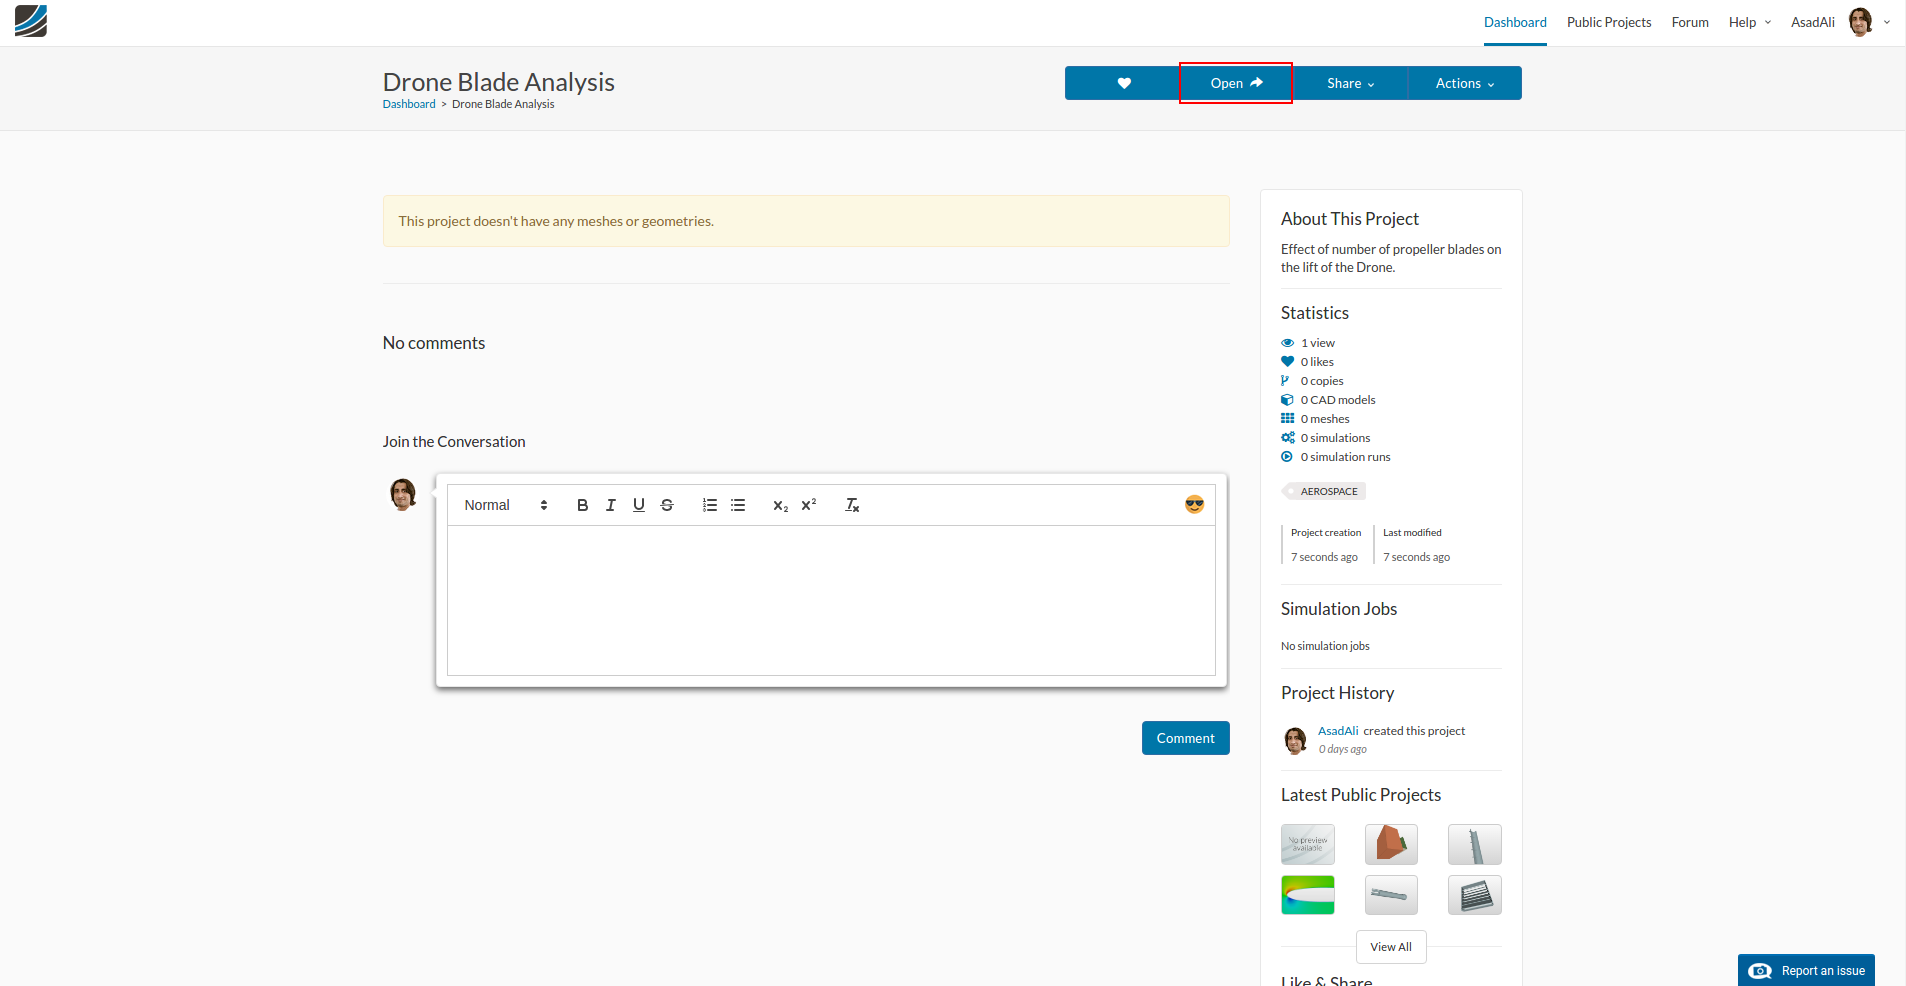This screenshot has height=986, width=1906.
Task: Insert a bulleted list
Action: [738, 505]
